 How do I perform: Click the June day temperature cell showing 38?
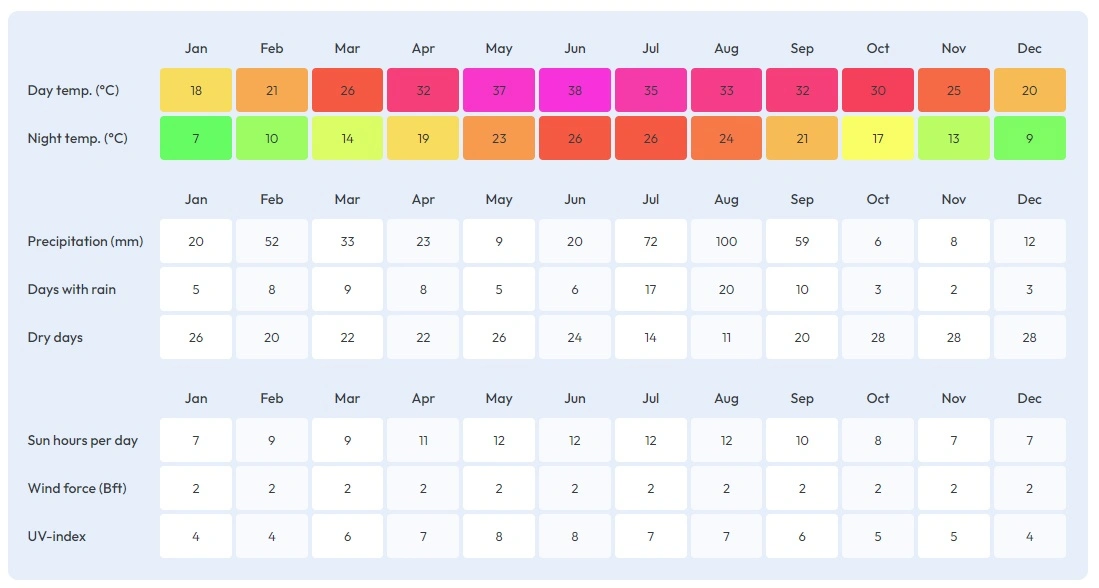(x=575, y=90)
